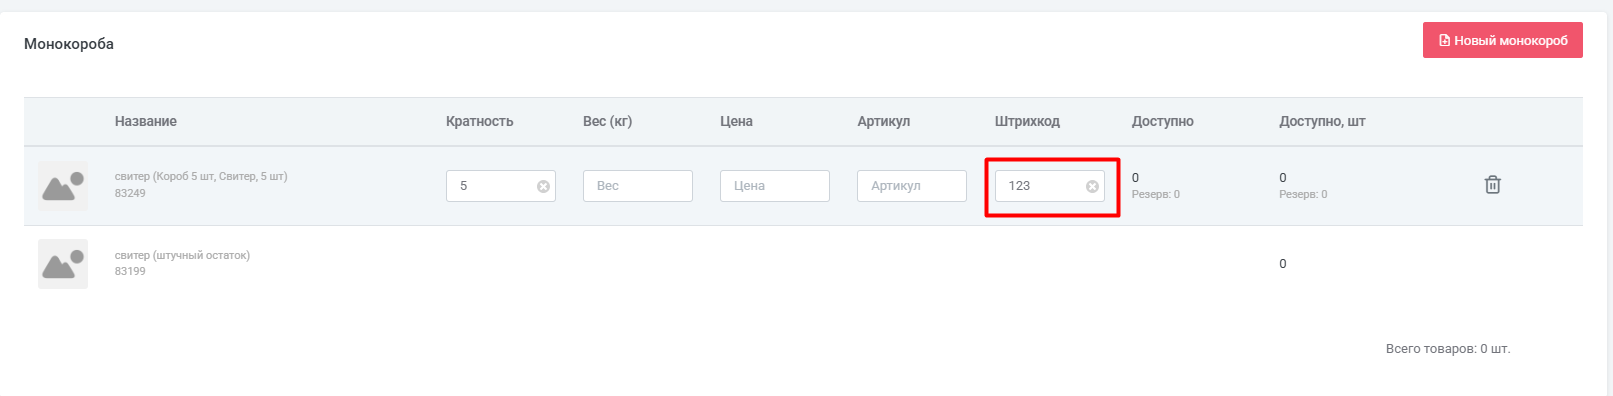
Task: Click the Цена column header
Action: click(x=736, y=121)
